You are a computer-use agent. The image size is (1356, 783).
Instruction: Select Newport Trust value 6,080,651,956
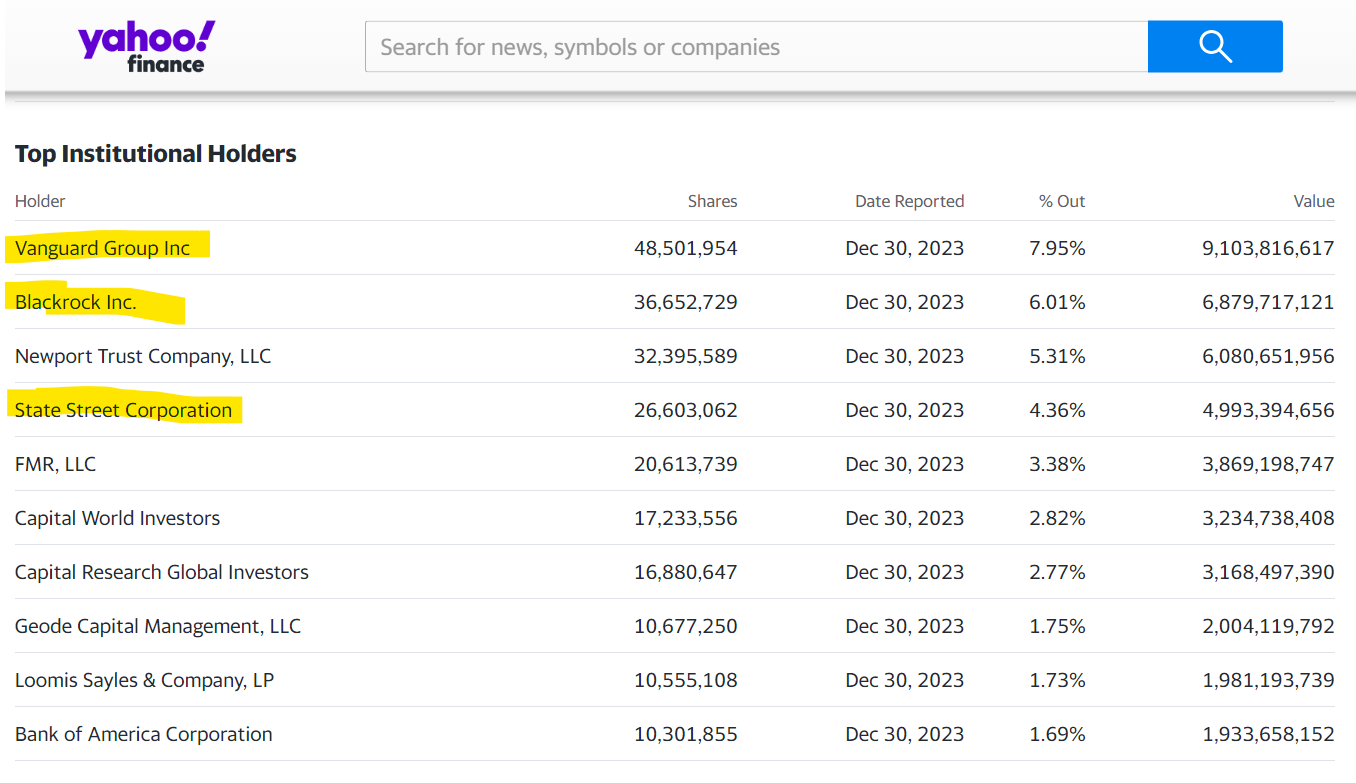click(x=1268, y=356)
